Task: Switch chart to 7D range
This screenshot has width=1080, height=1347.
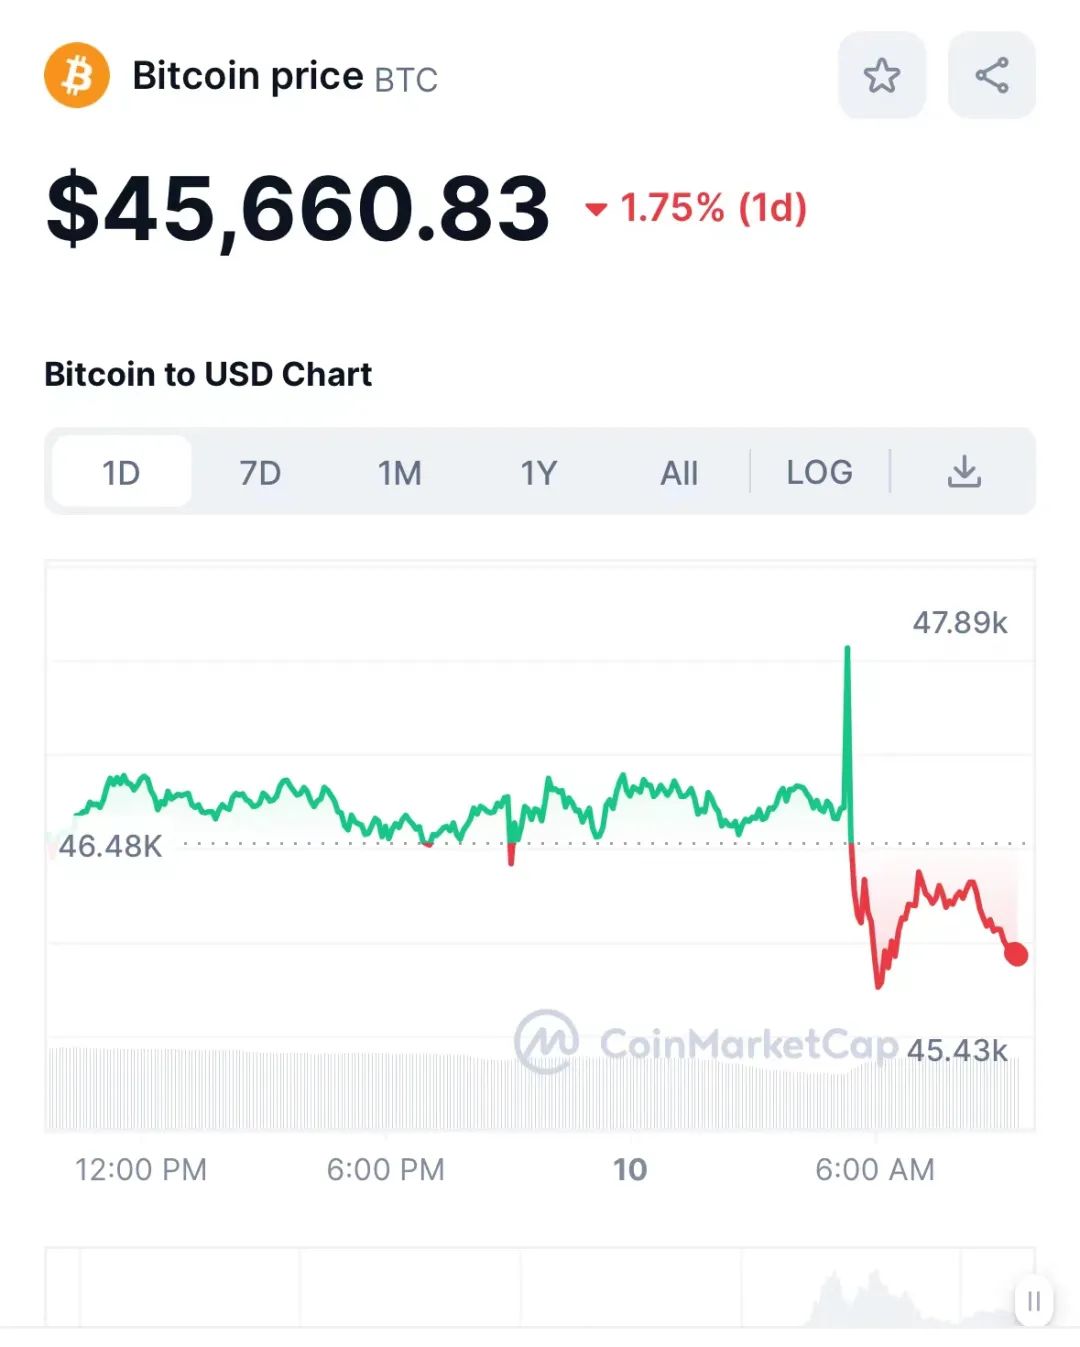Action: tap(260, 472)
